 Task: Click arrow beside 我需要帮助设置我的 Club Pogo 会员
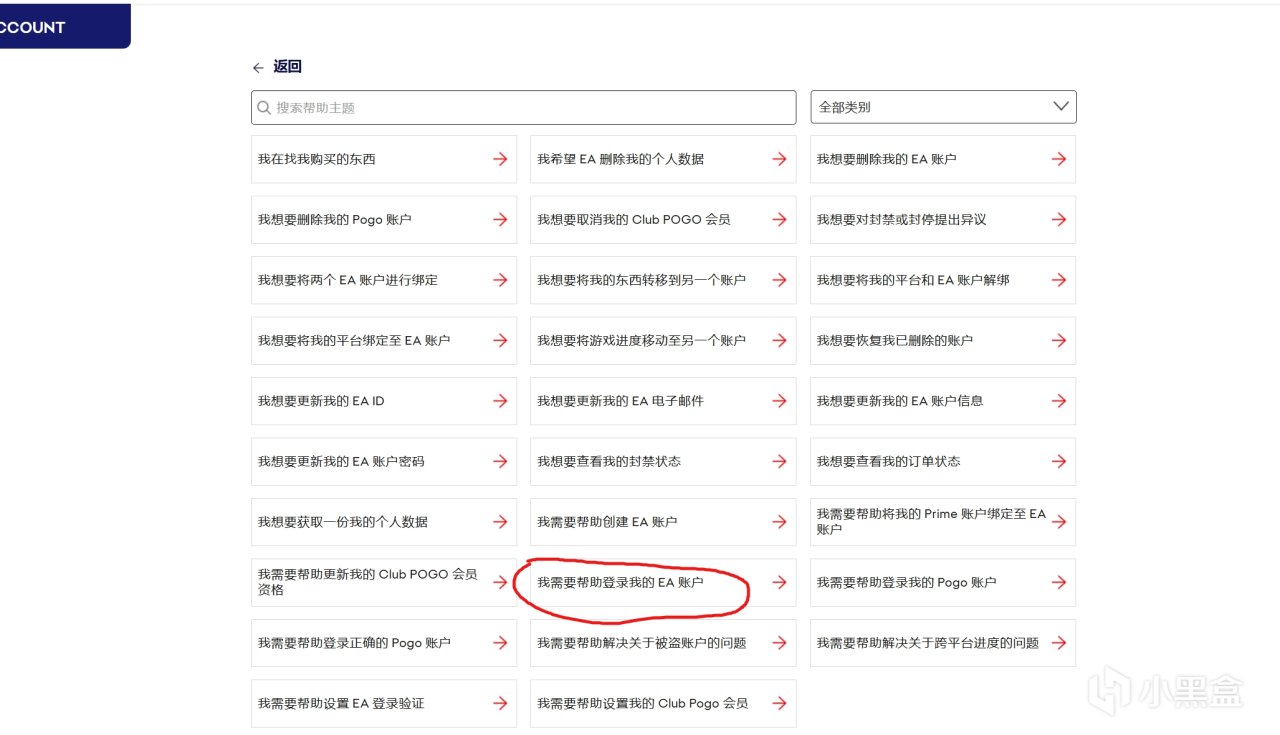click(779, 704)
